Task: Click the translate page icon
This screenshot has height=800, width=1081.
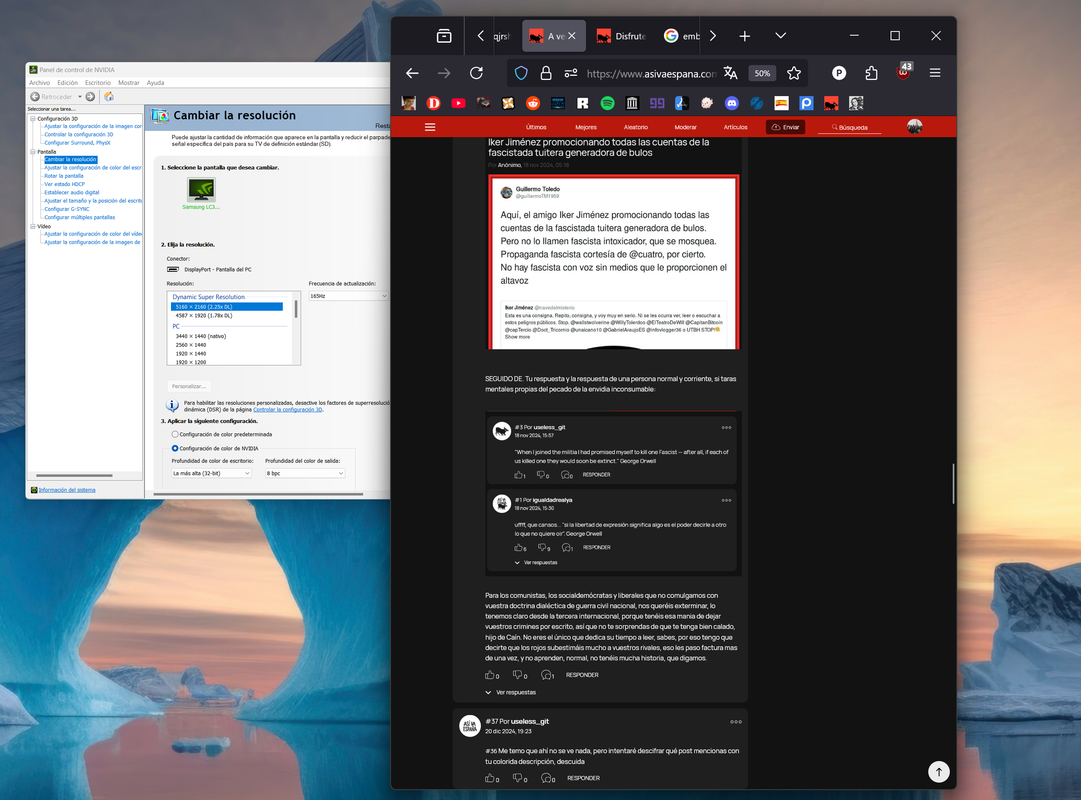Action: [731, 73]
